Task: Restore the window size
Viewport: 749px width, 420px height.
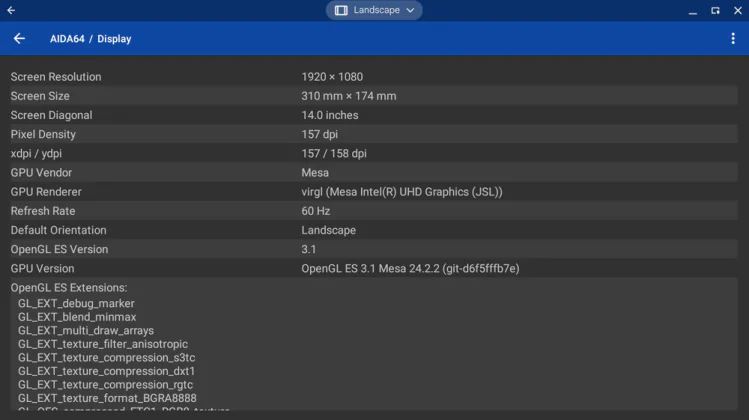Action: coord(715,11)
